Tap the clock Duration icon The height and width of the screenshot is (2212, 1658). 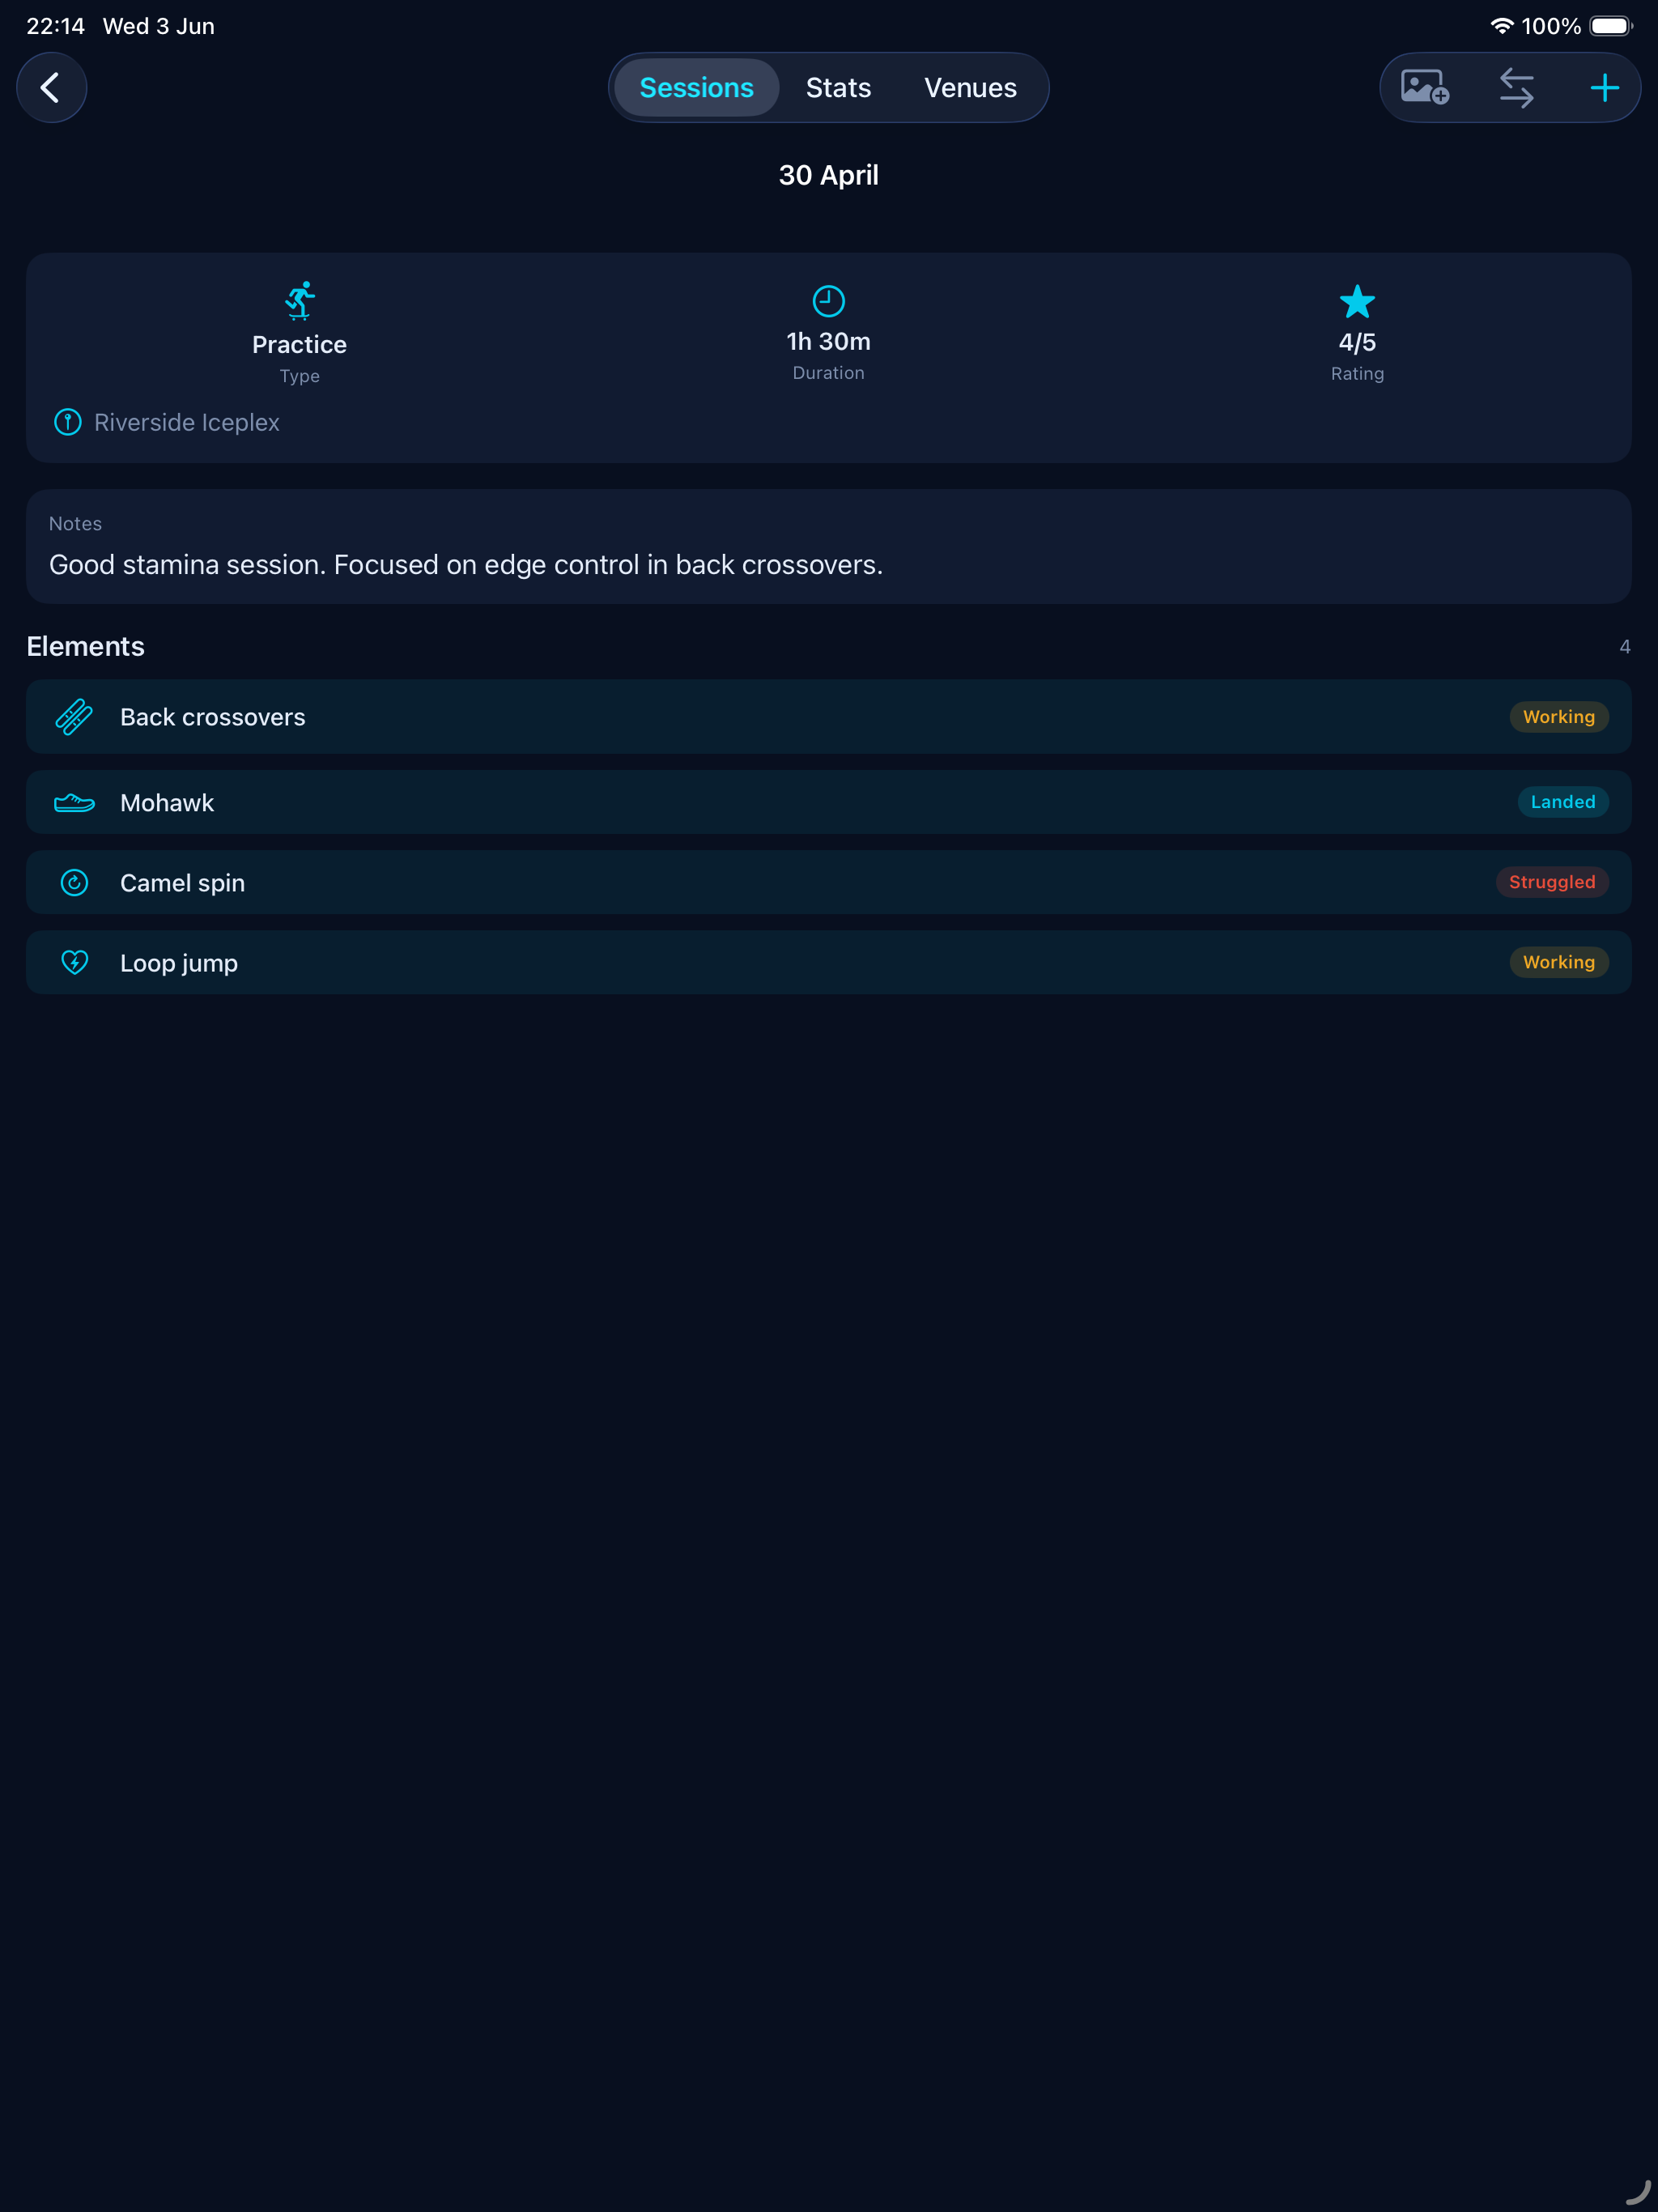828,300
